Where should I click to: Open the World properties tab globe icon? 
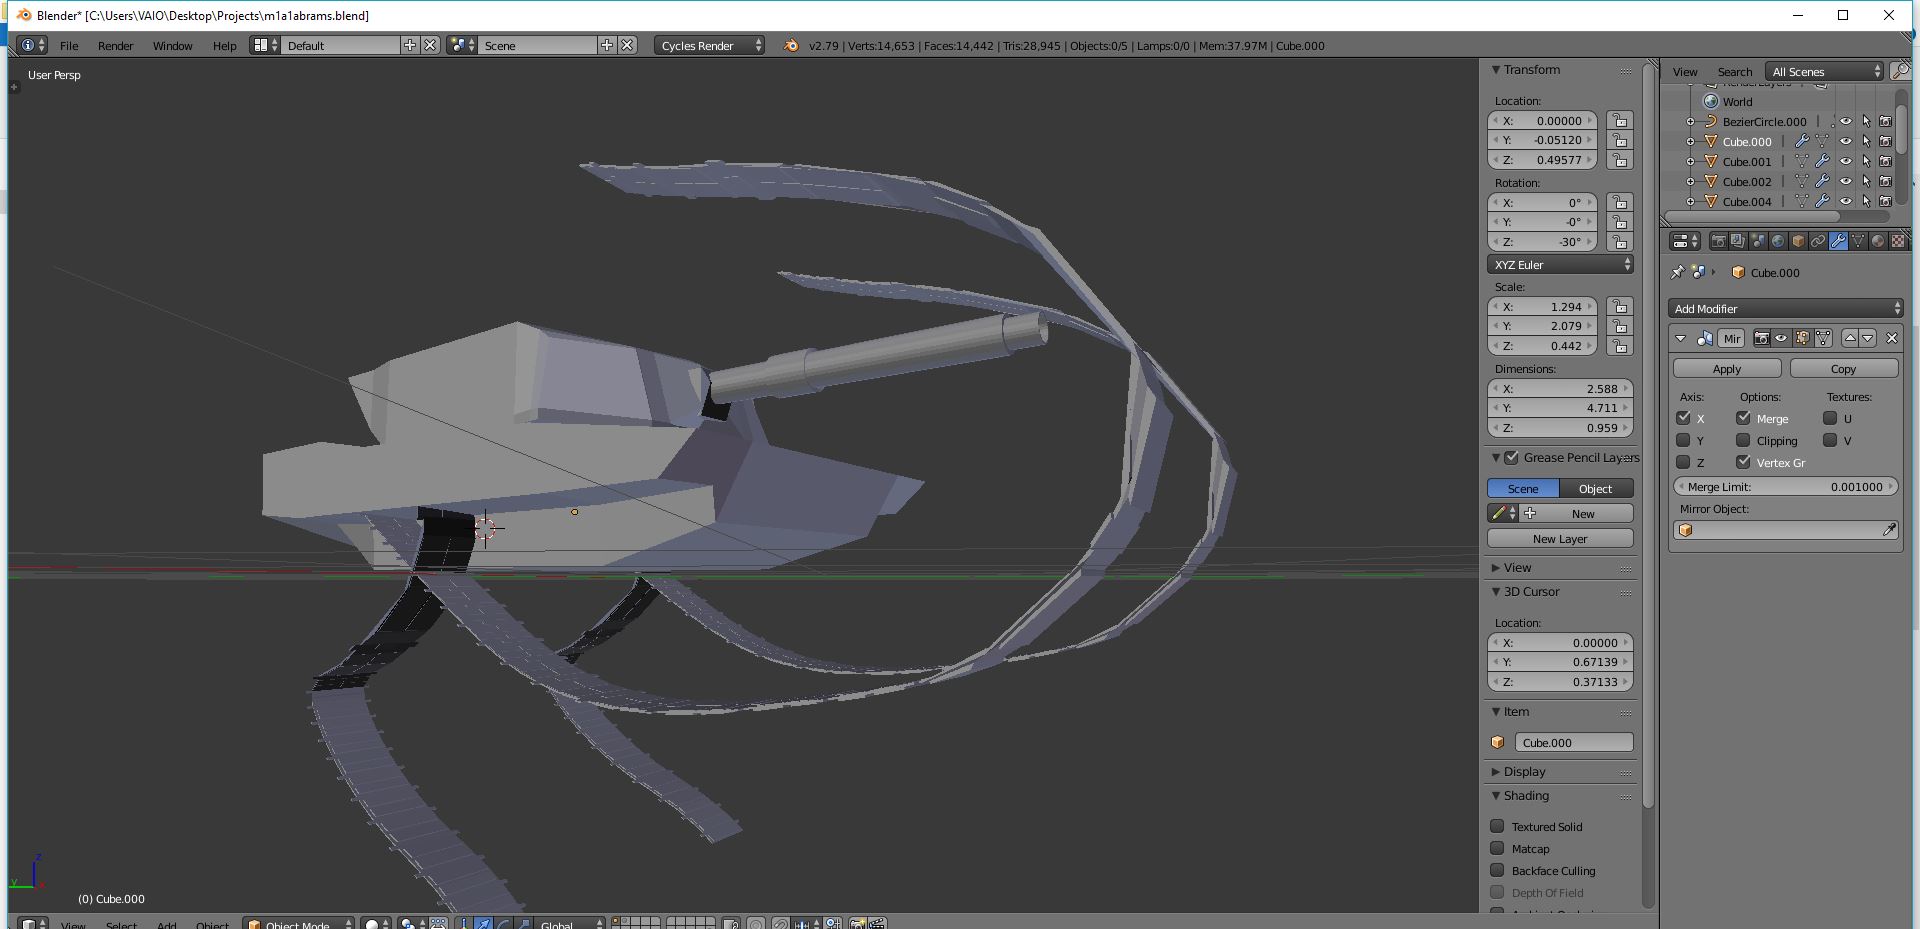[x=1778, y=241]
